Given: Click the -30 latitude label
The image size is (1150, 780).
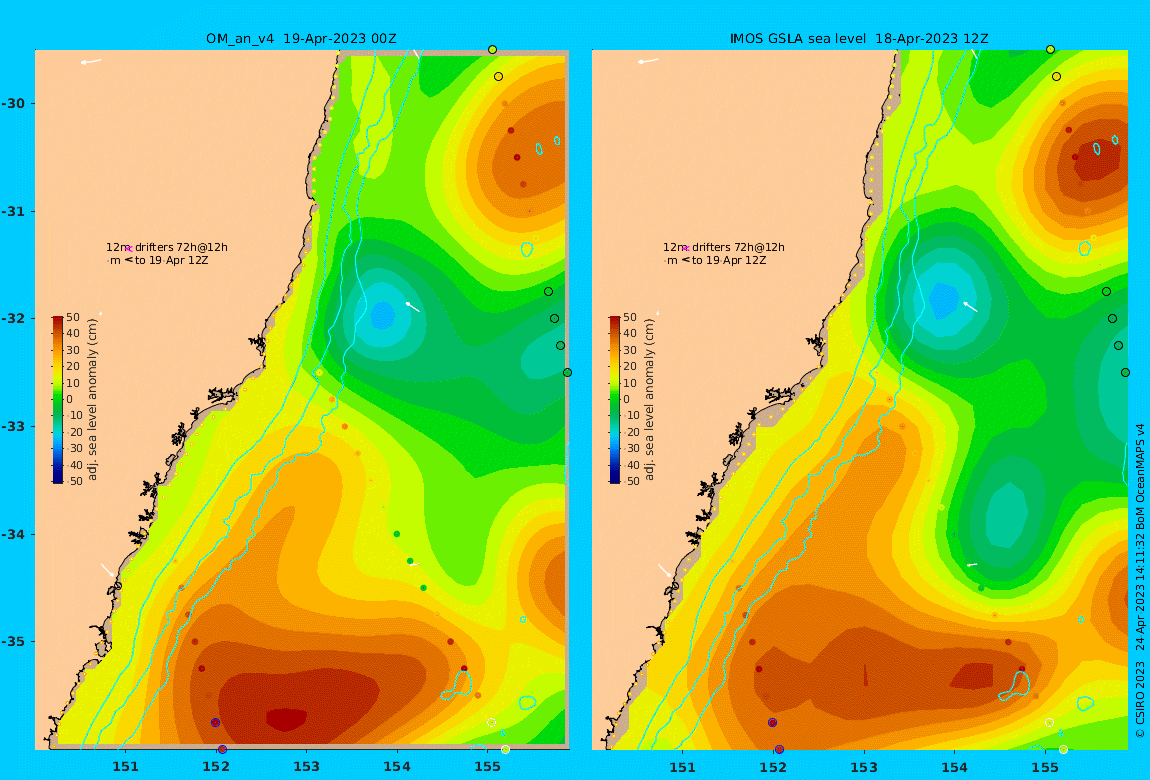Looking at the screenshot, I should [x=12, y=103].
